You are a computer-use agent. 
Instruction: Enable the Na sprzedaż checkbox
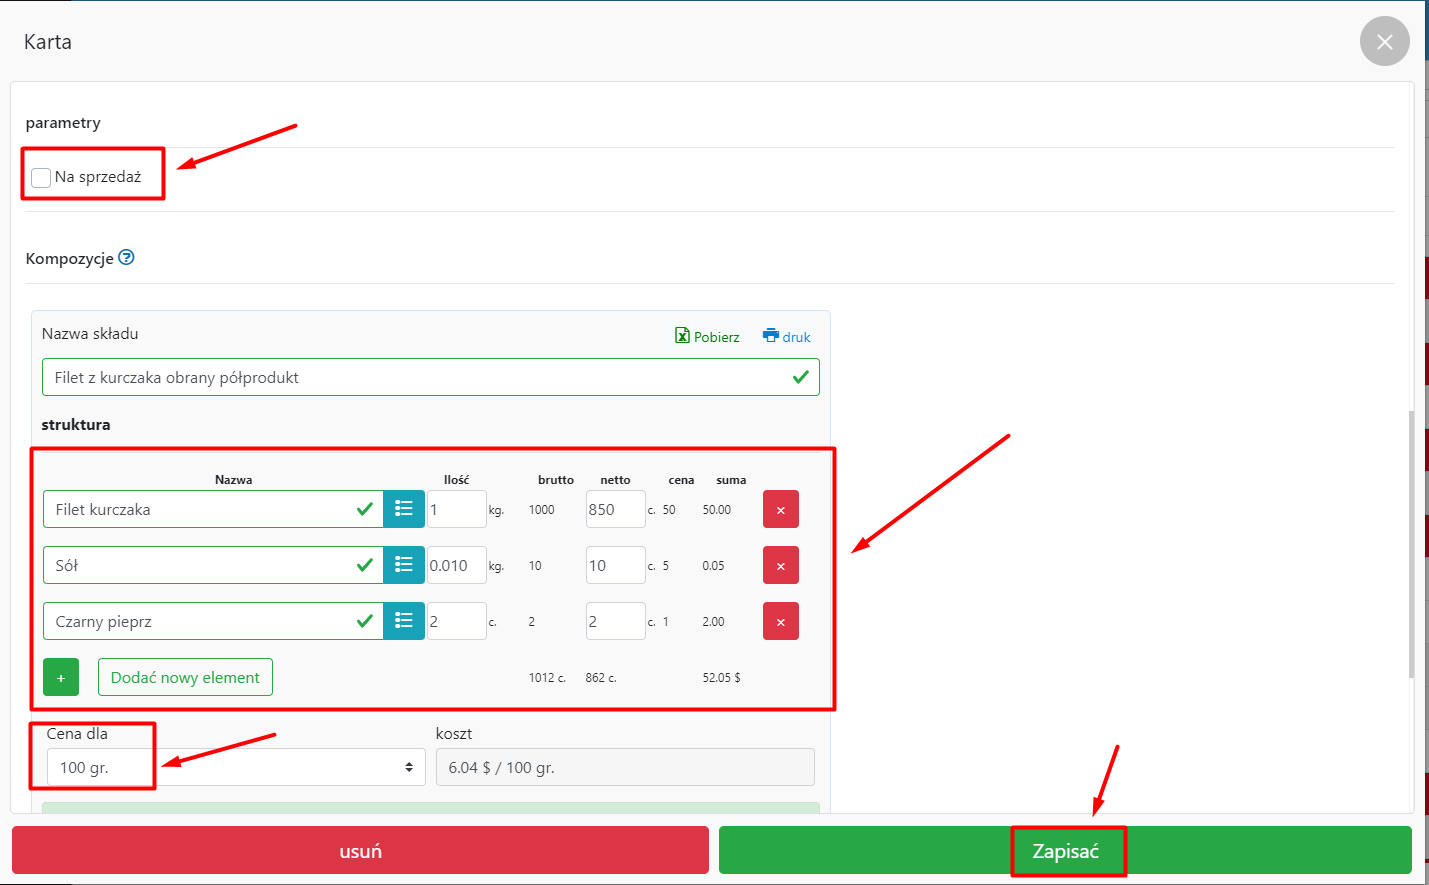coord(41,178)
